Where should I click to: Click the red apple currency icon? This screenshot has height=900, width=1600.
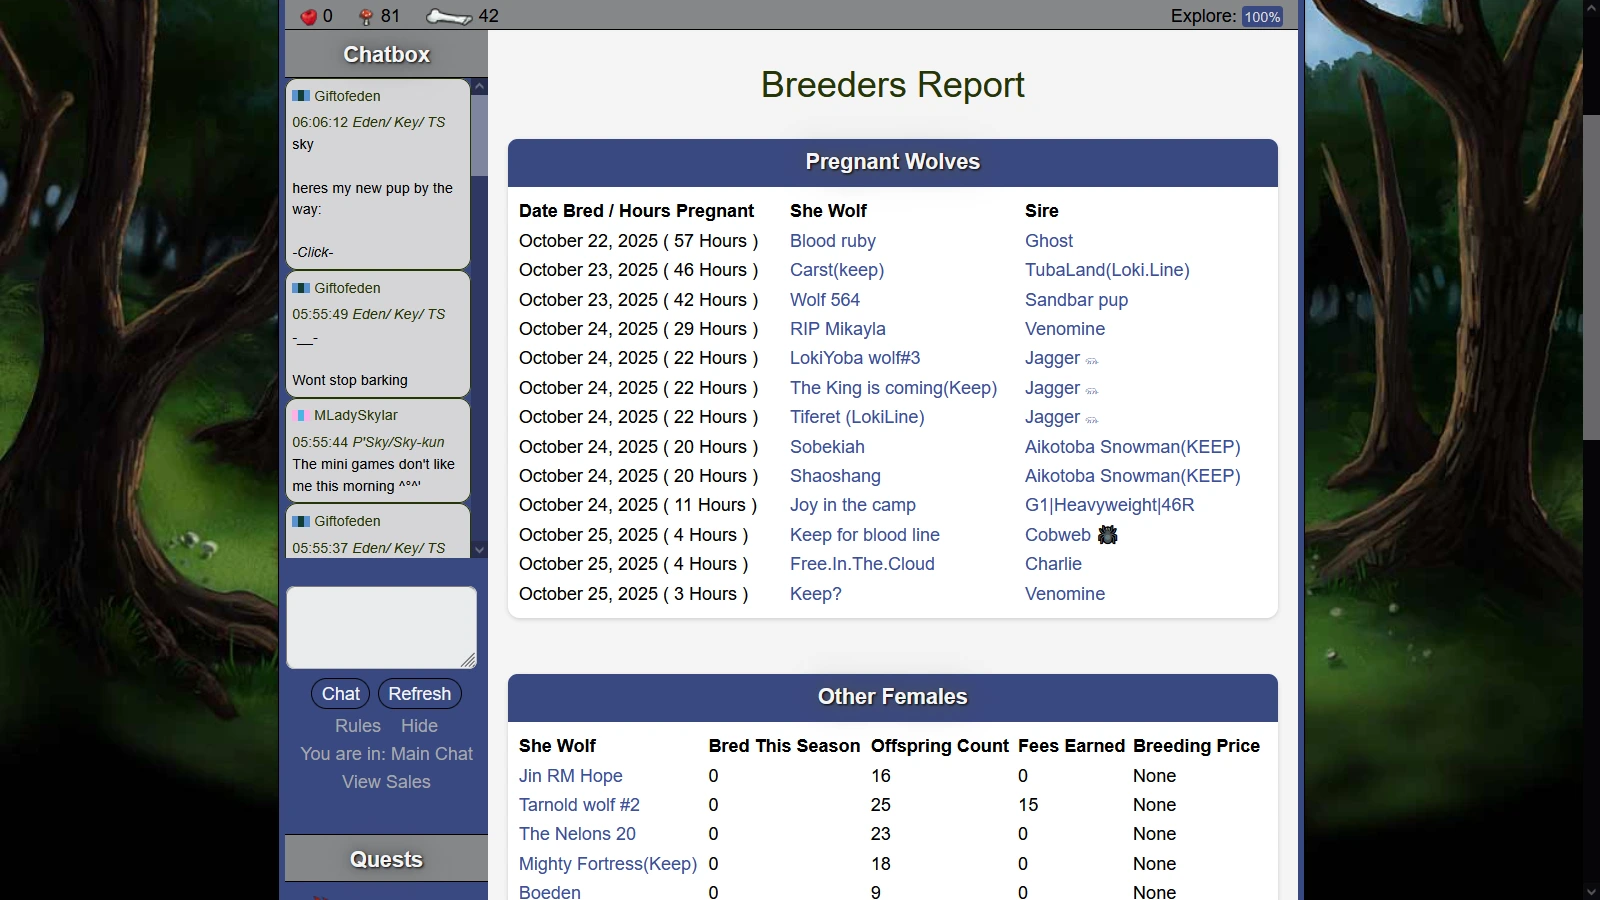[x=309, y=16]
